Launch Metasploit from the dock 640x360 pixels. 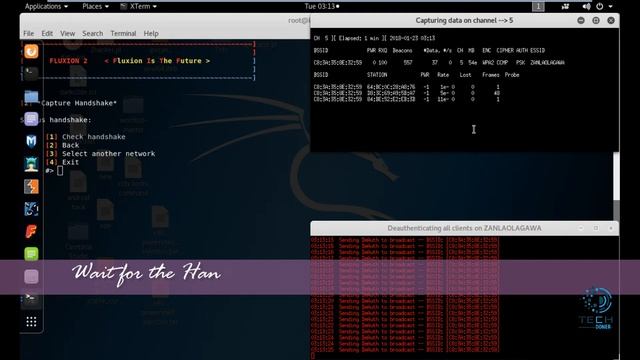pos(31,141)
